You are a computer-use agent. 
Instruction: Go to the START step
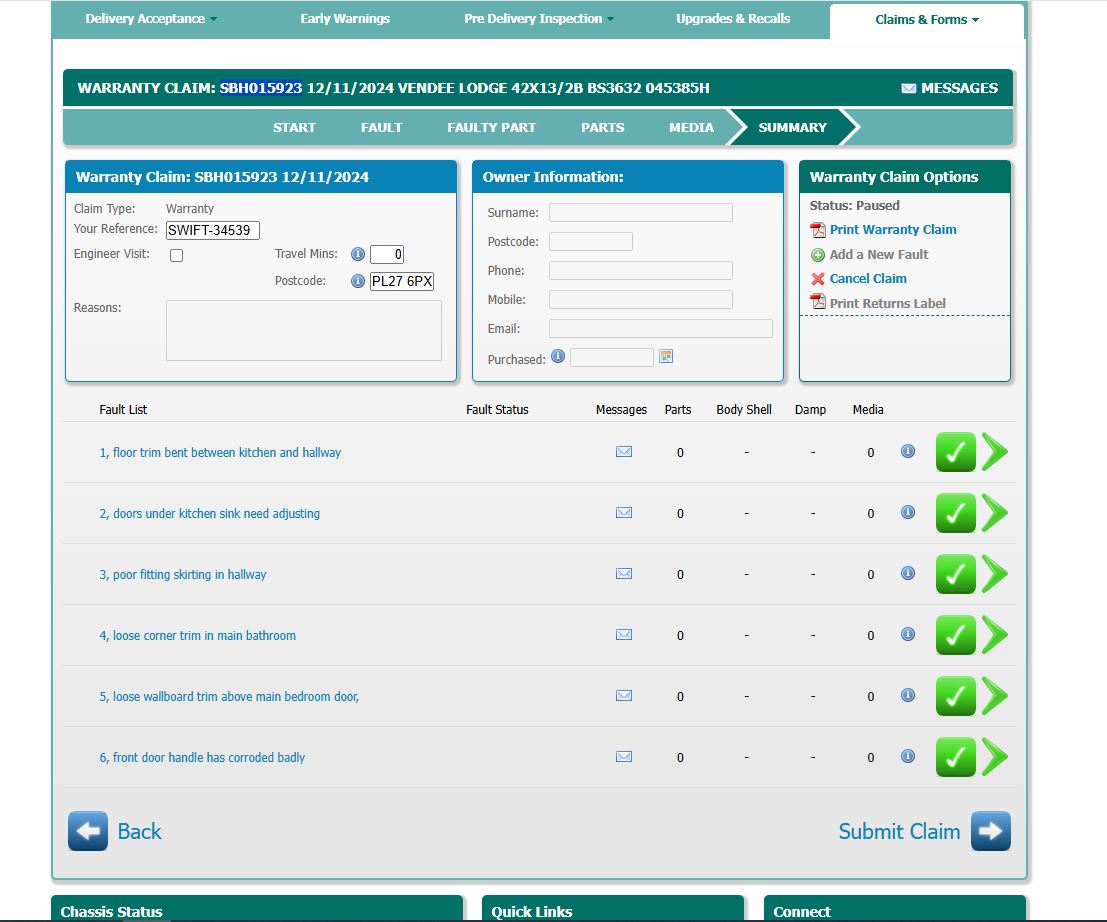[x=294, y=128]
